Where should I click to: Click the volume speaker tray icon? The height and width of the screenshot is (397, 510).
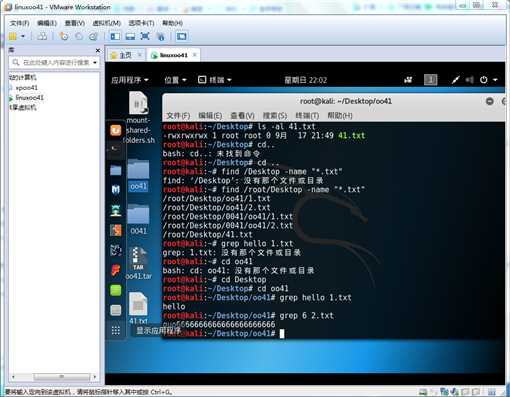tap(469, 80)
